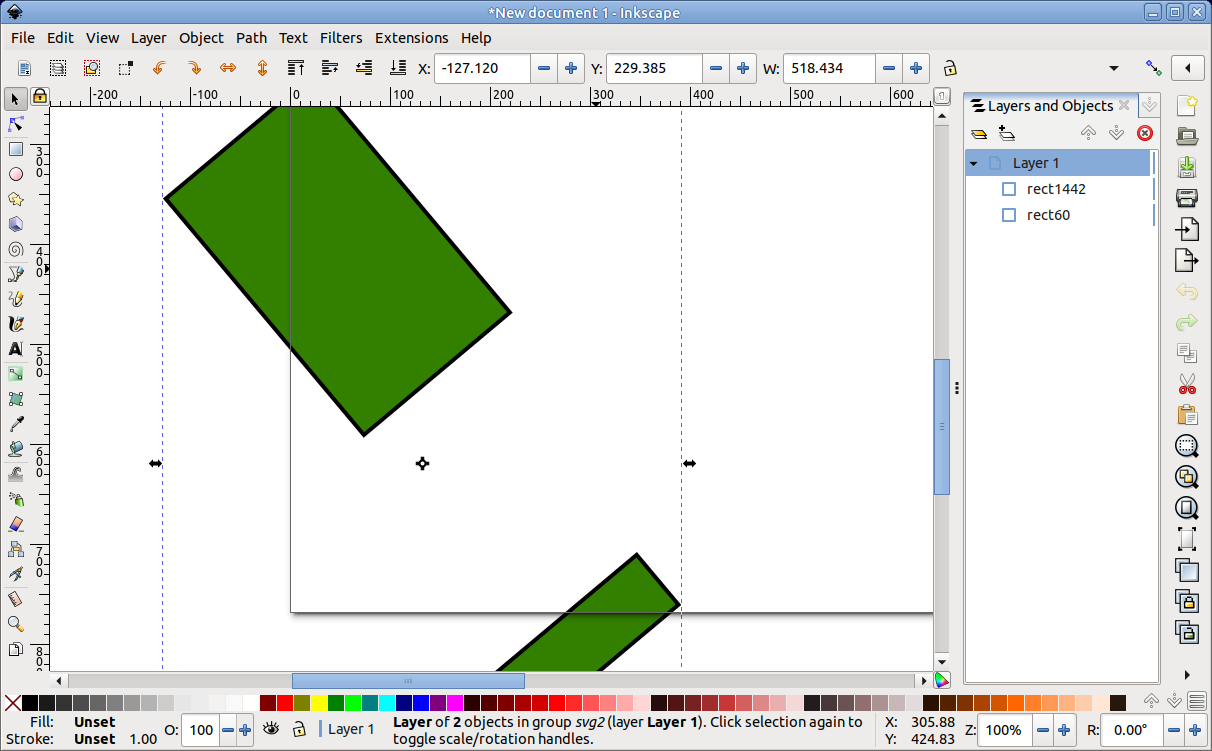Viewport: 1212px width, 751px height.
Task: Open the Layer 1 selector in status bar
Action: coord(351,729)
